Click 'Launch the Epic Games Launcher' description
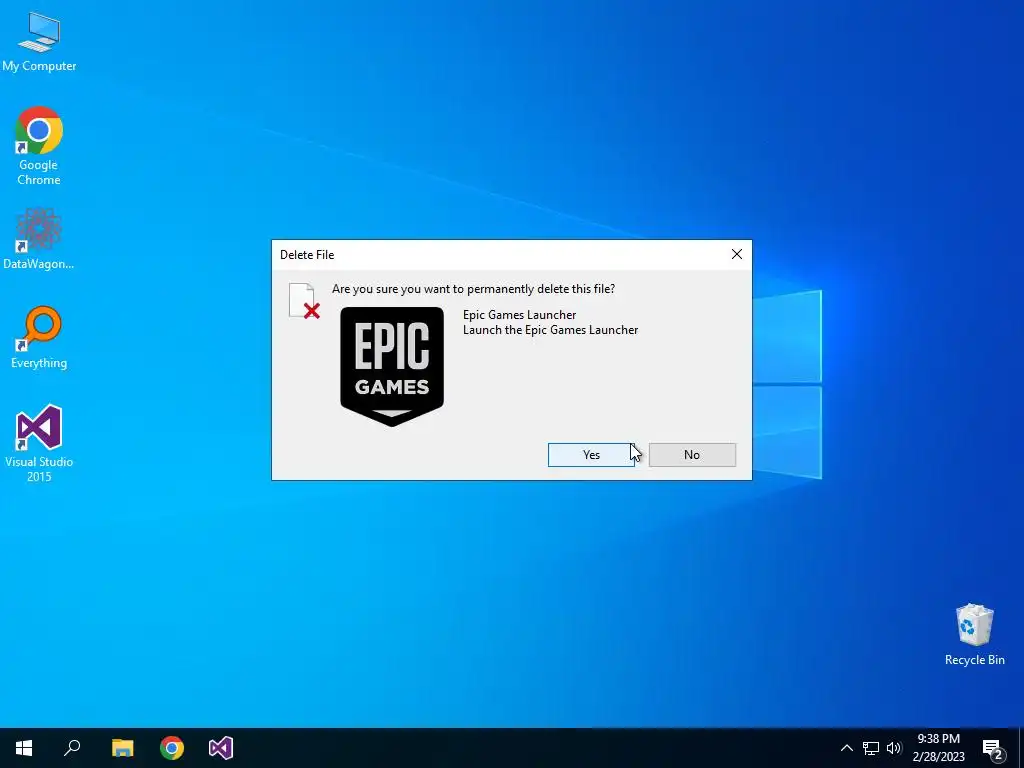This screenshot has height=768, width=1024. 551,330
